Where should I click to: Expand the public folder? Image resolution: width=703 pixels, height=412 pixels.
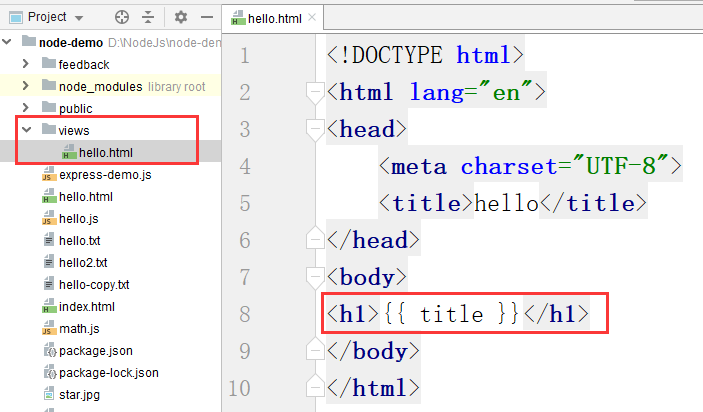tap(26, 108)
